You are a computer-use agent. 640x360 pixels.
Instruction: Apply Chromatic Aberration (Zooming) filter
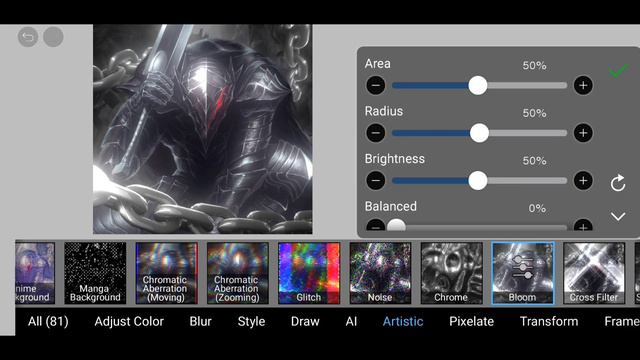point(238,273)
